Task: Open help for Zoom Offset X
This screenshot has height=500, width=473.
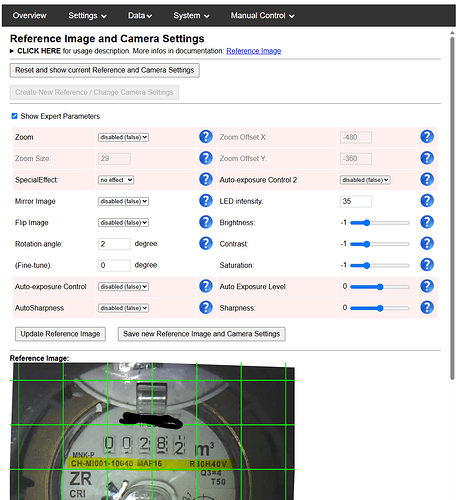Action: point(427,137)
